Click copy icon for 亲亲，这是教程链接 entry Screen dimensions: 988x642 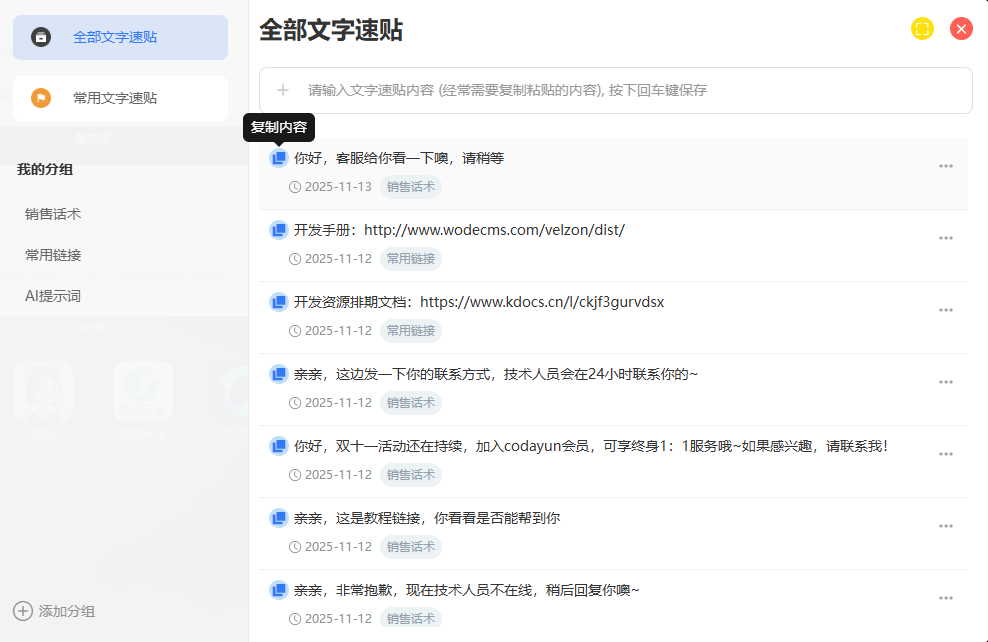[279, 518]
